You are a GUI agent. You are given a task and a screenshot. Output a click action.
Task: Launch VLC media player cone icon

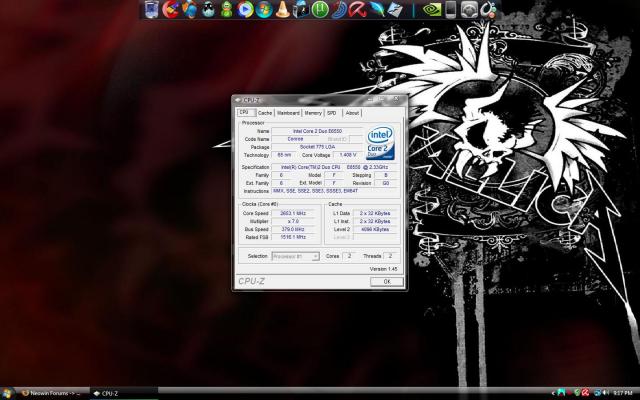tap(282, 9)
